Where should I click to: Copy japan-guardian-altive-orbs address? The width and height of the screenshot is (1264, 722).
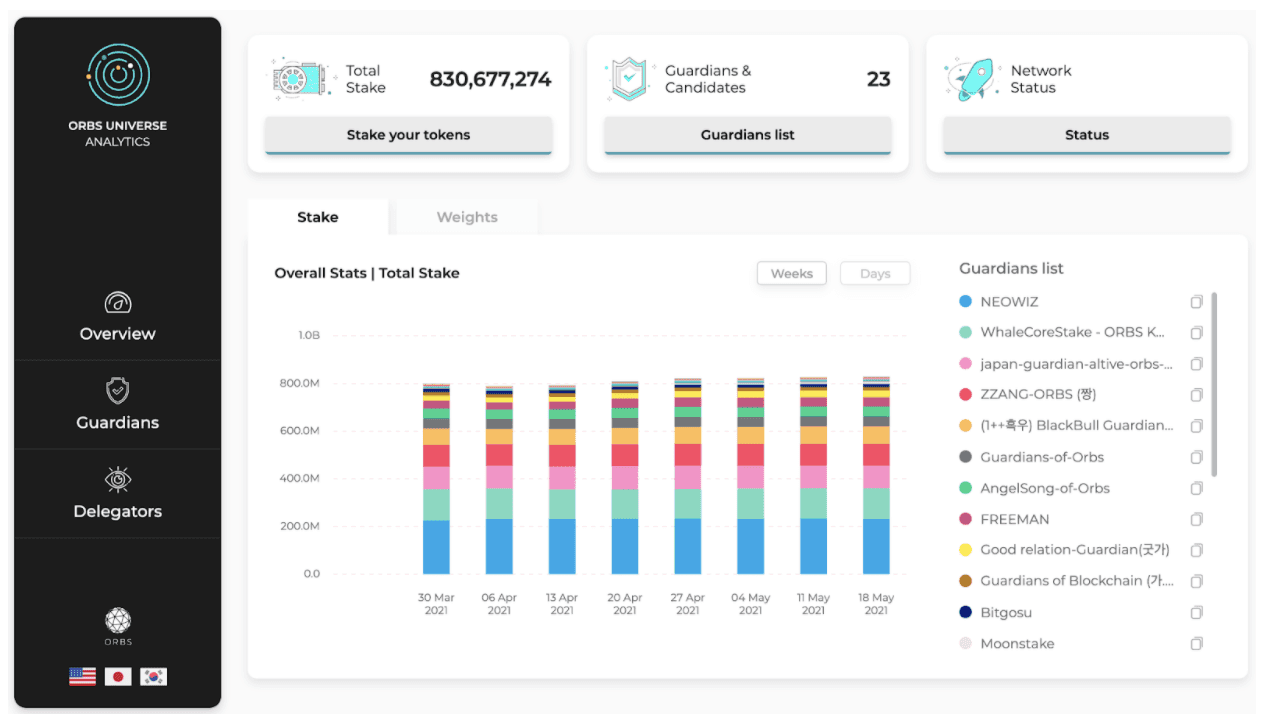pyautogui.click(x=1196, y=364)
